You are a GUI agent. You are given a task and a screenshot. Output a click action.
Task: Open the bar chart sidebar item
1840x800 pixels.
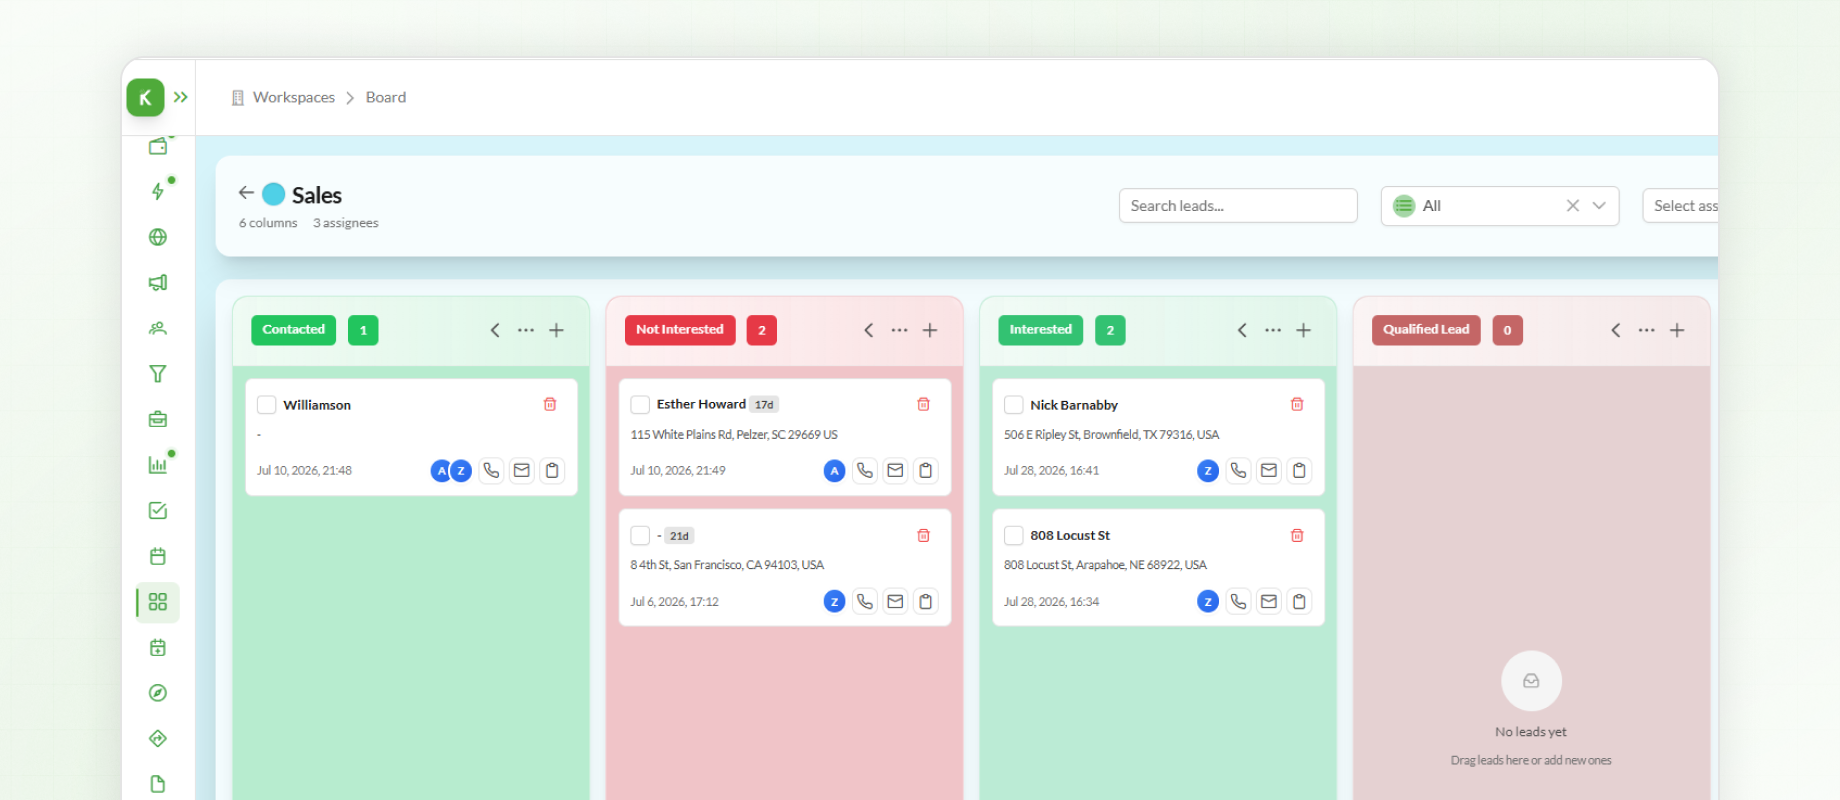[158, 465]
